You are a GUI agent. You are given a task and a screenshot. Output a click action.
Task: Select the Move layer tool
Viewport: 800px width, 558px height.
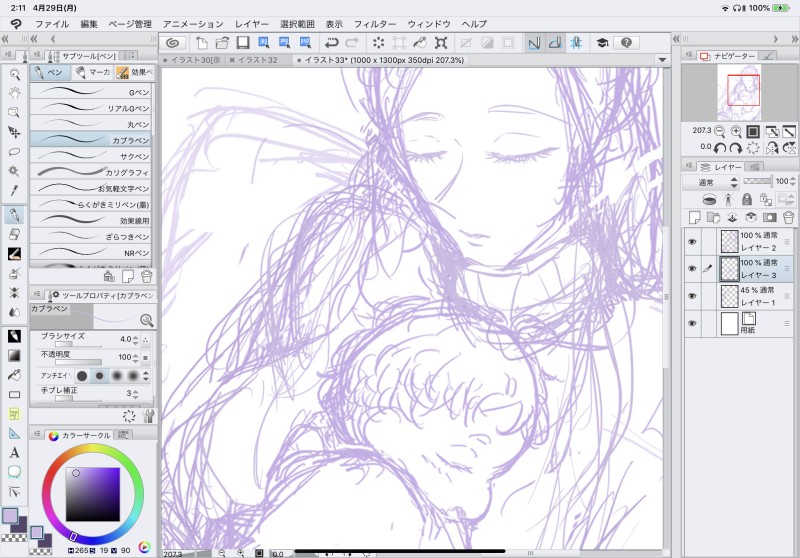click(x=15, y=132)
